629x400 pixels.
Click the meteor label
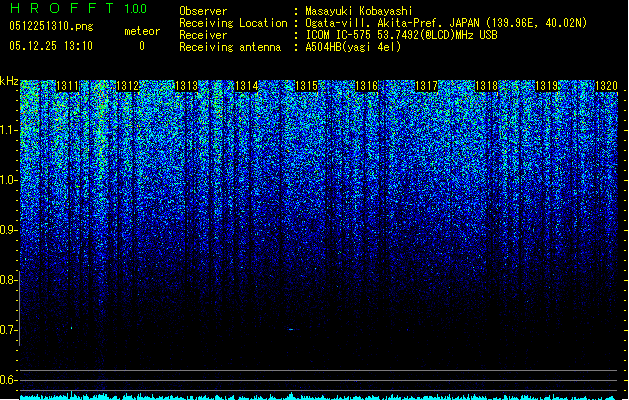[x=142, y=31]
